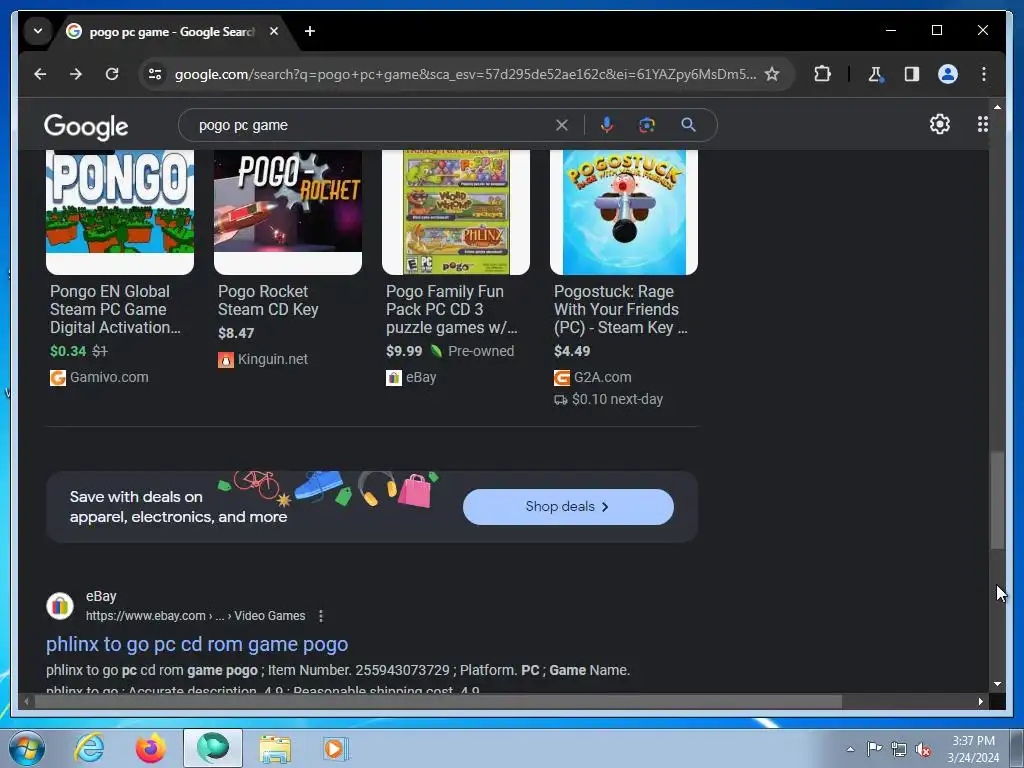Open Windows Explorer folder on taskbar

[275, 748]
